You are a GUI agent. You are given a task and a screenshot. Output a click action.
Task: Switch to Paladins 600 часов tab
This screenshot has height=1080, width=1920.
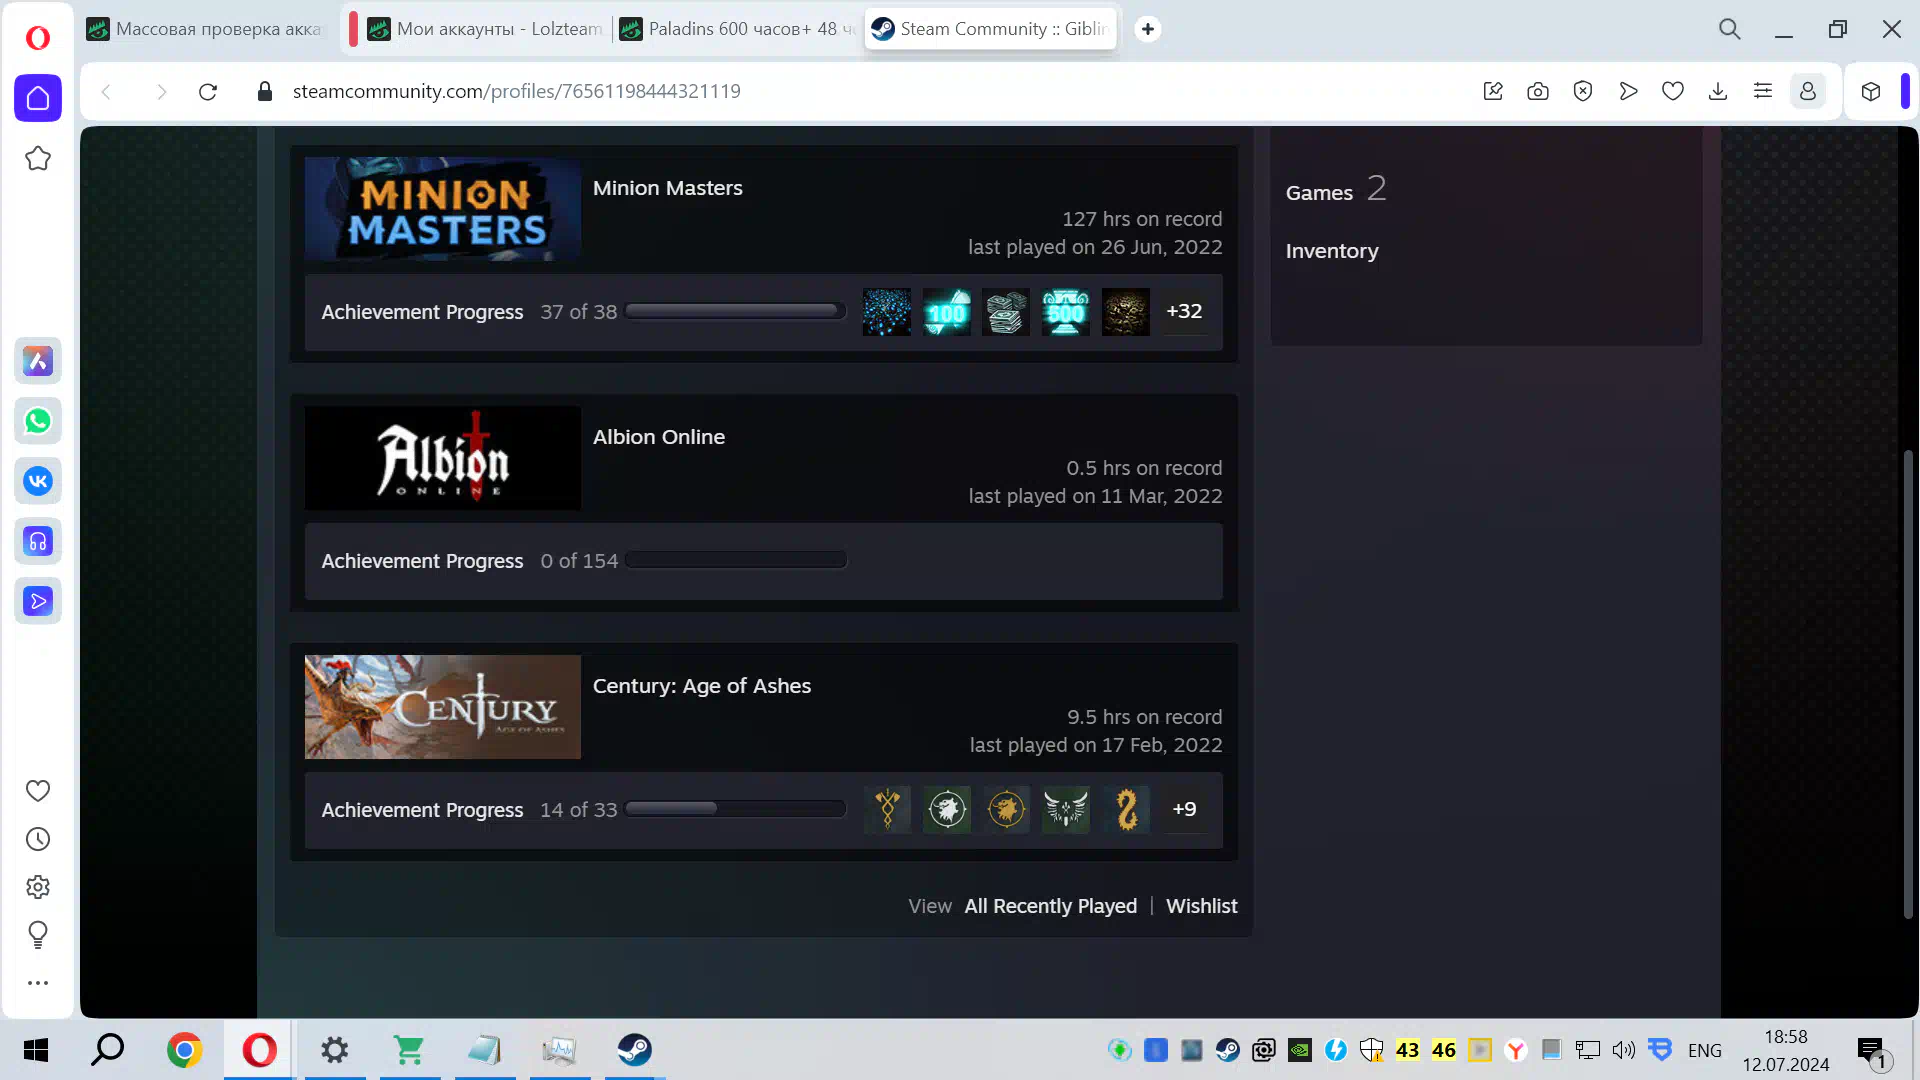click(738, 29)
